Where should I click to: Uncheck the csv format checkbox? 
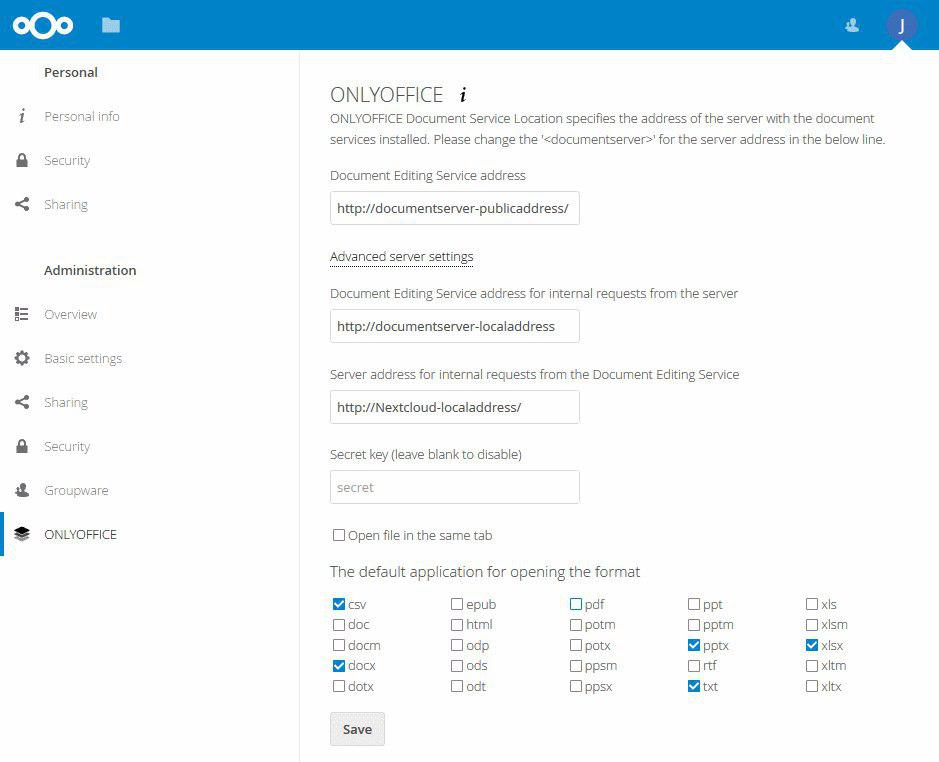point(339,604)
